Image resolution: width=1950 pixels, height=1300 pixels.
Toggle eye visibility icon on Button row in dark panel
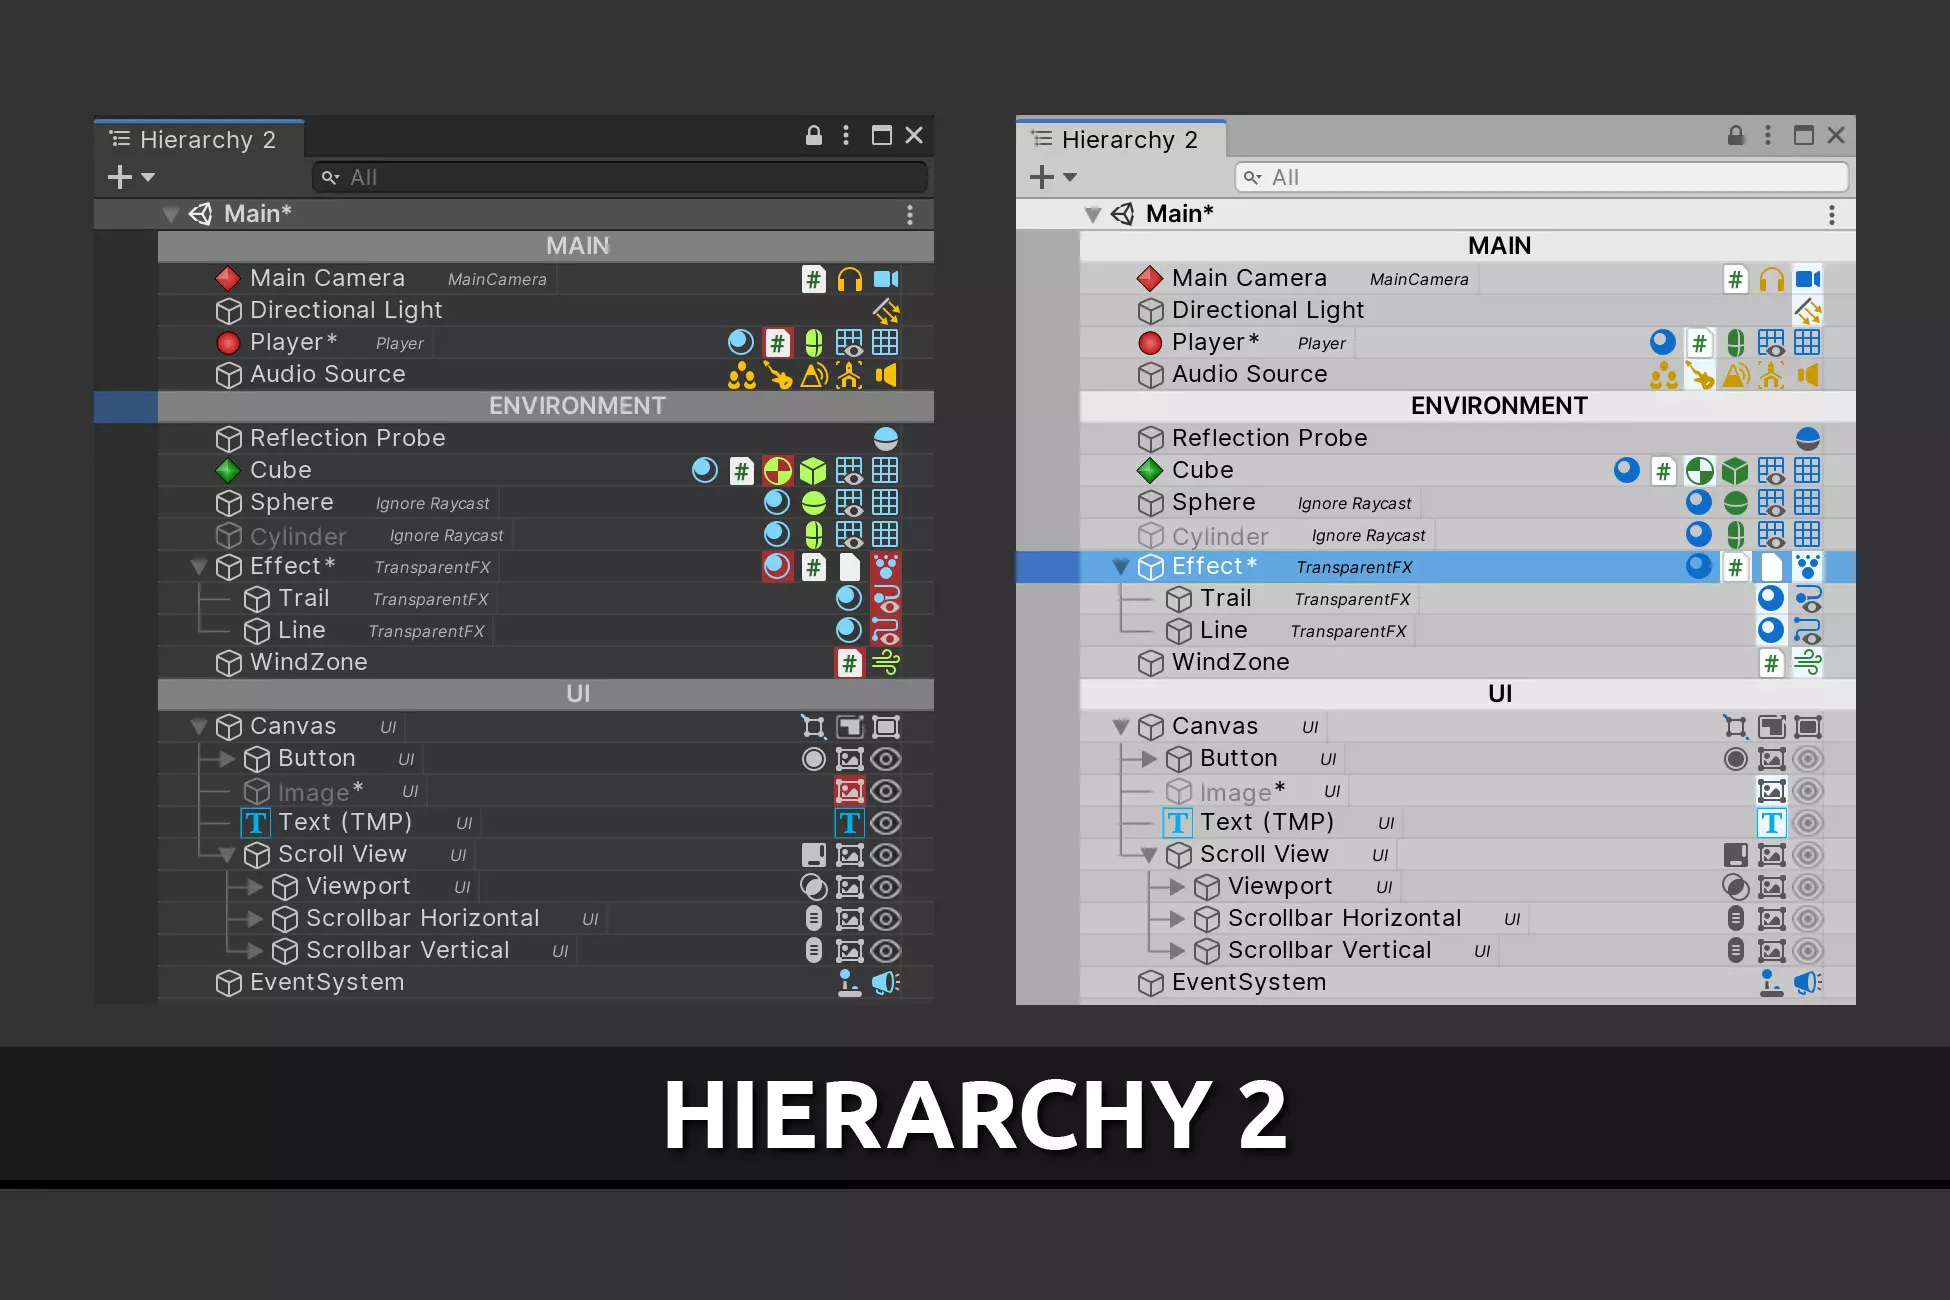click(x=886, y=759)
